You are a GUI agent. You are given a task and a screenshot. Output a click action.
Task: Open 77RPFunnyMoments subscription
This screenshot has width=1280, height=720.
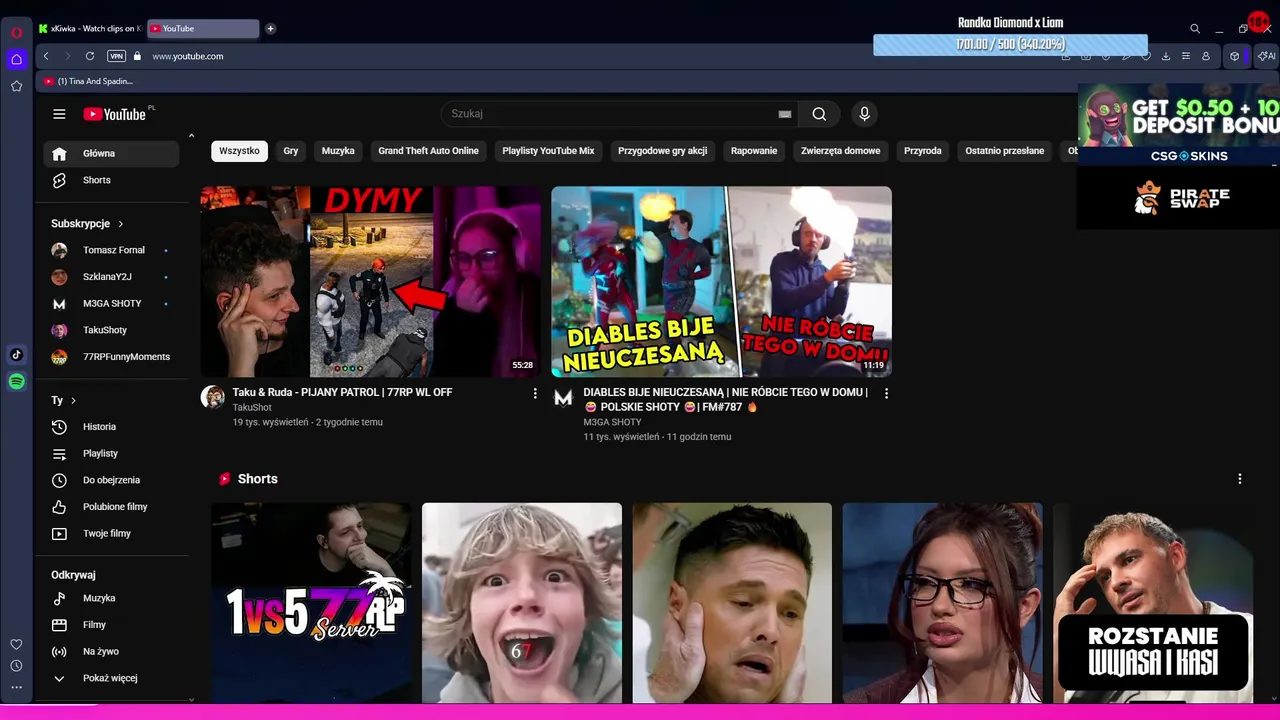pos(111,357)
